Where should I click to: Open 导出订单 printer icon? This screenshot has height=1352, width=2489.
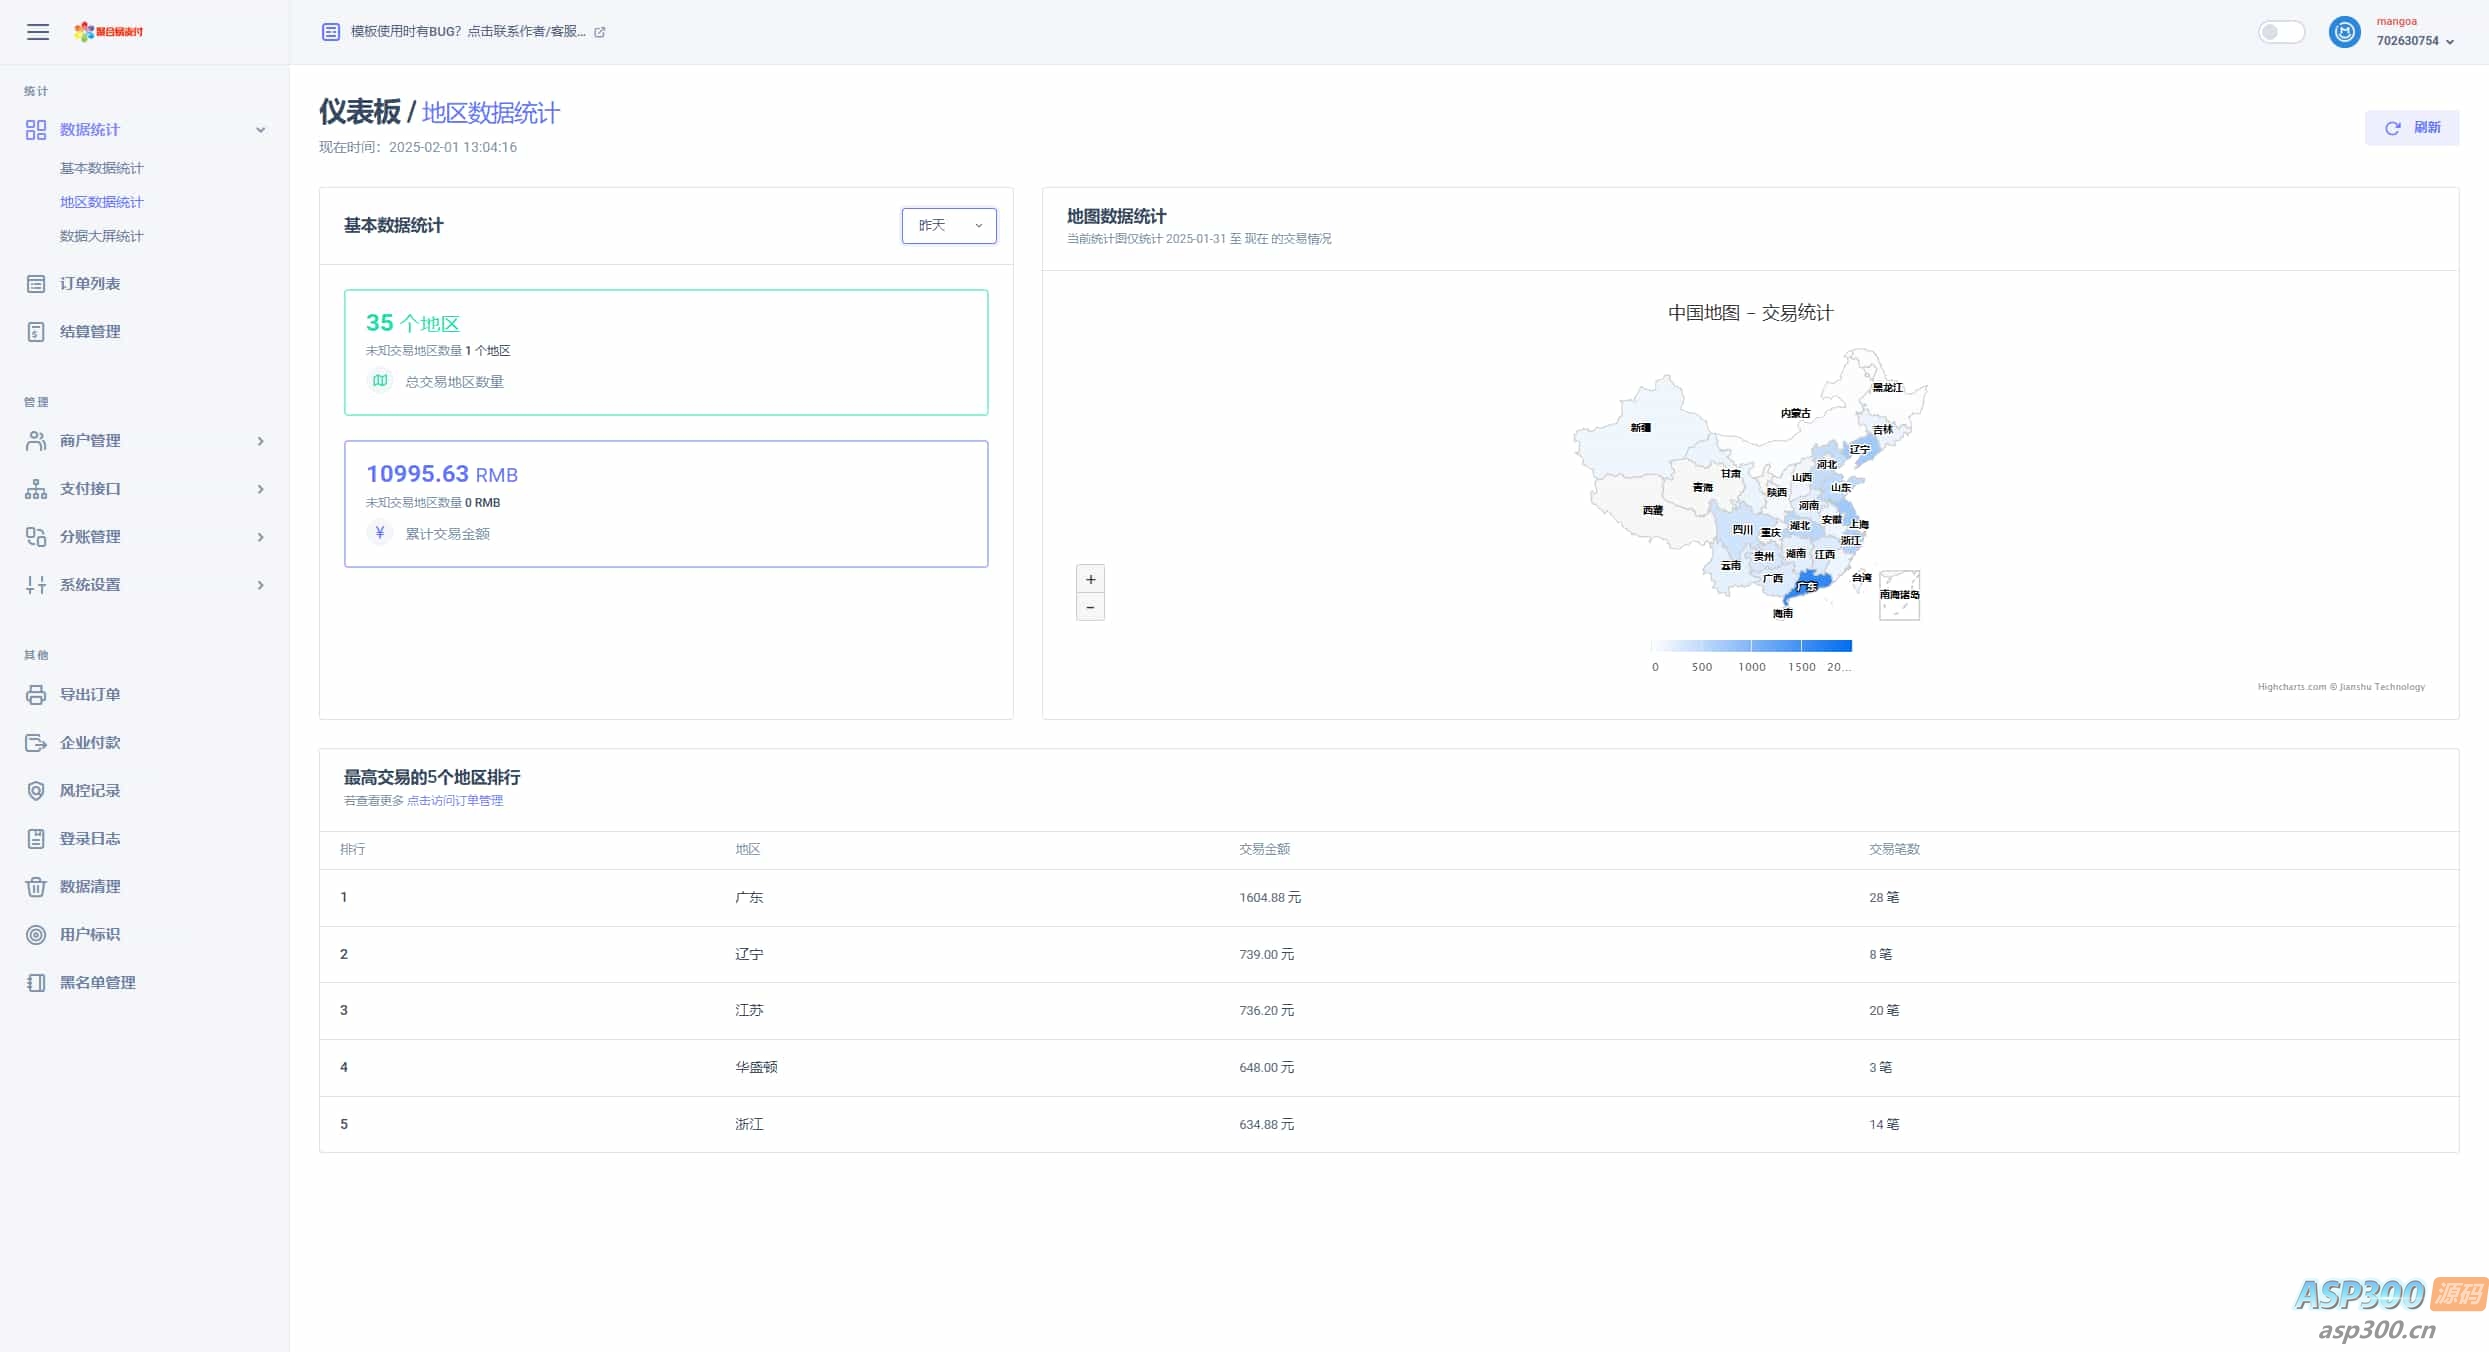[x=36, y=695]
